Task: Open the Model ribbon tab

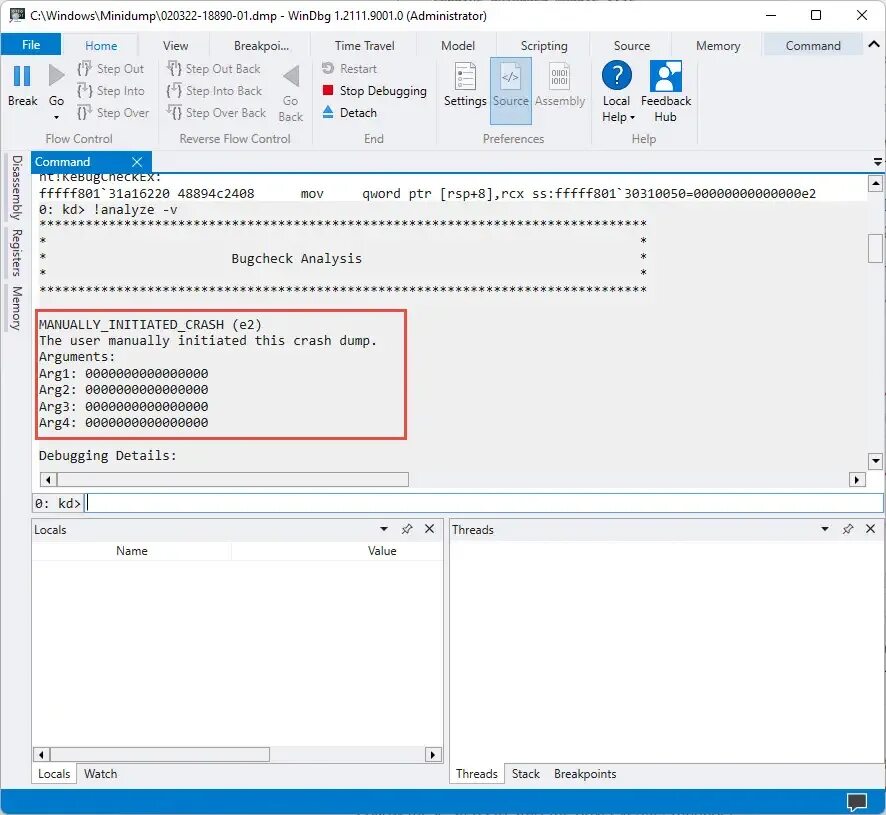Action: click(x=458, y=46)
